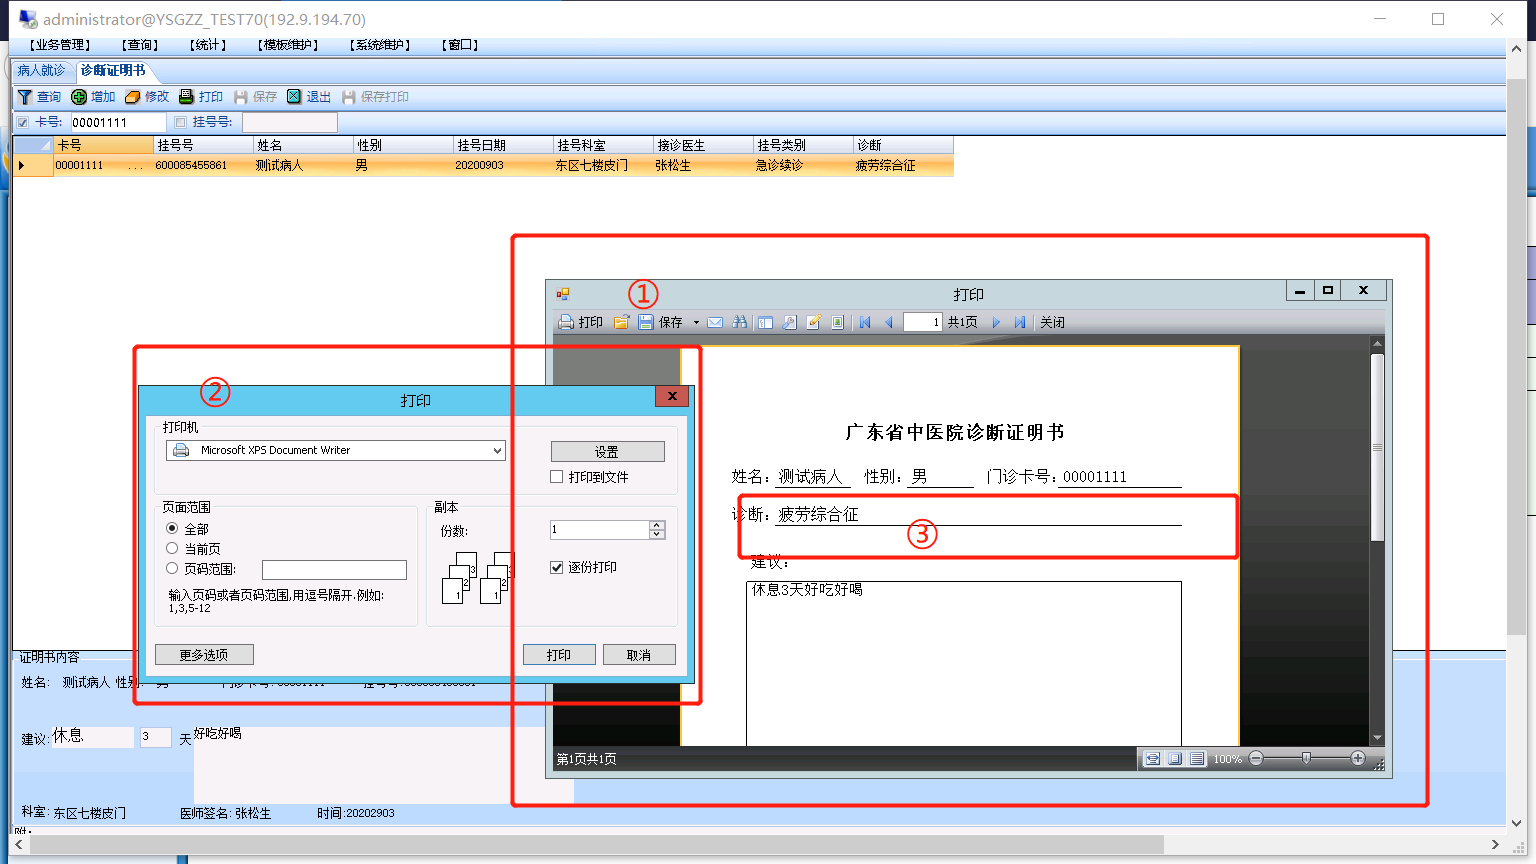Select the 当前页 radio button
This screenshot has width=1536, height=864.
click(172, 548)
